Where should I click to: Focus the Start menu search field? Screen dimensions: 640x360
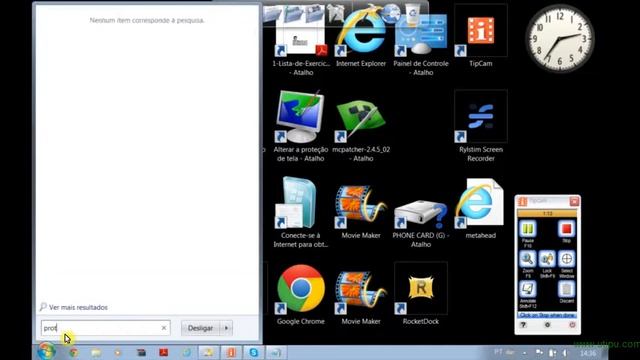click(x=105, y=328)
